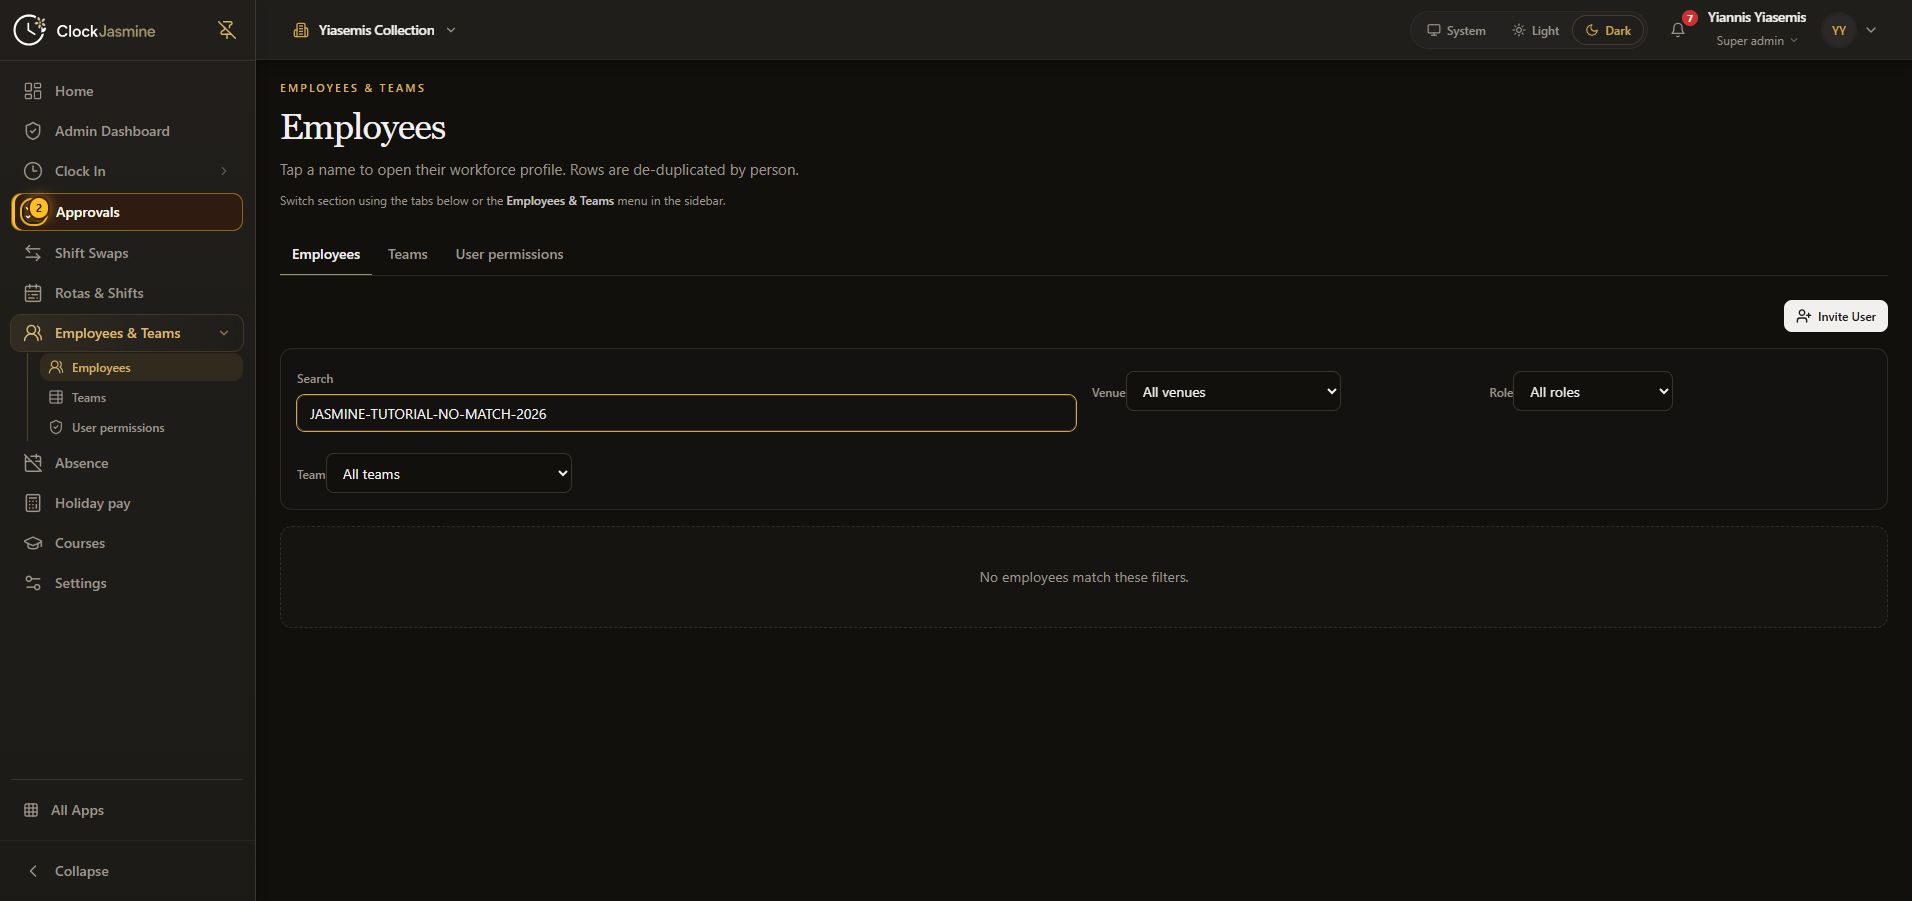Click the Holiday pay calculator icon
Viewport: 1912px width, 901px height.
tap(33, 503)
